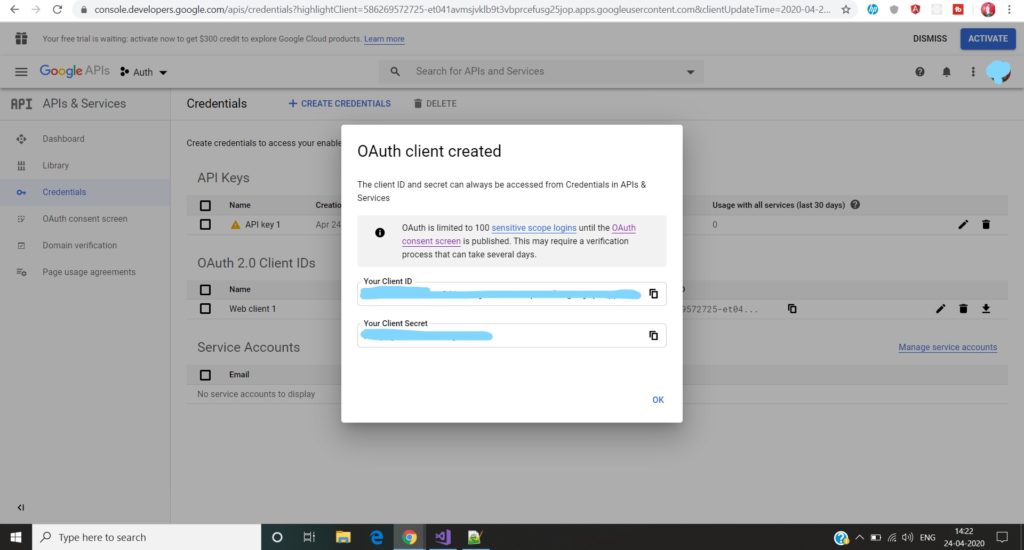This screenshot has height=550, width=1024.
Task: Open Domain verification in sidebar
Action: 80,246
